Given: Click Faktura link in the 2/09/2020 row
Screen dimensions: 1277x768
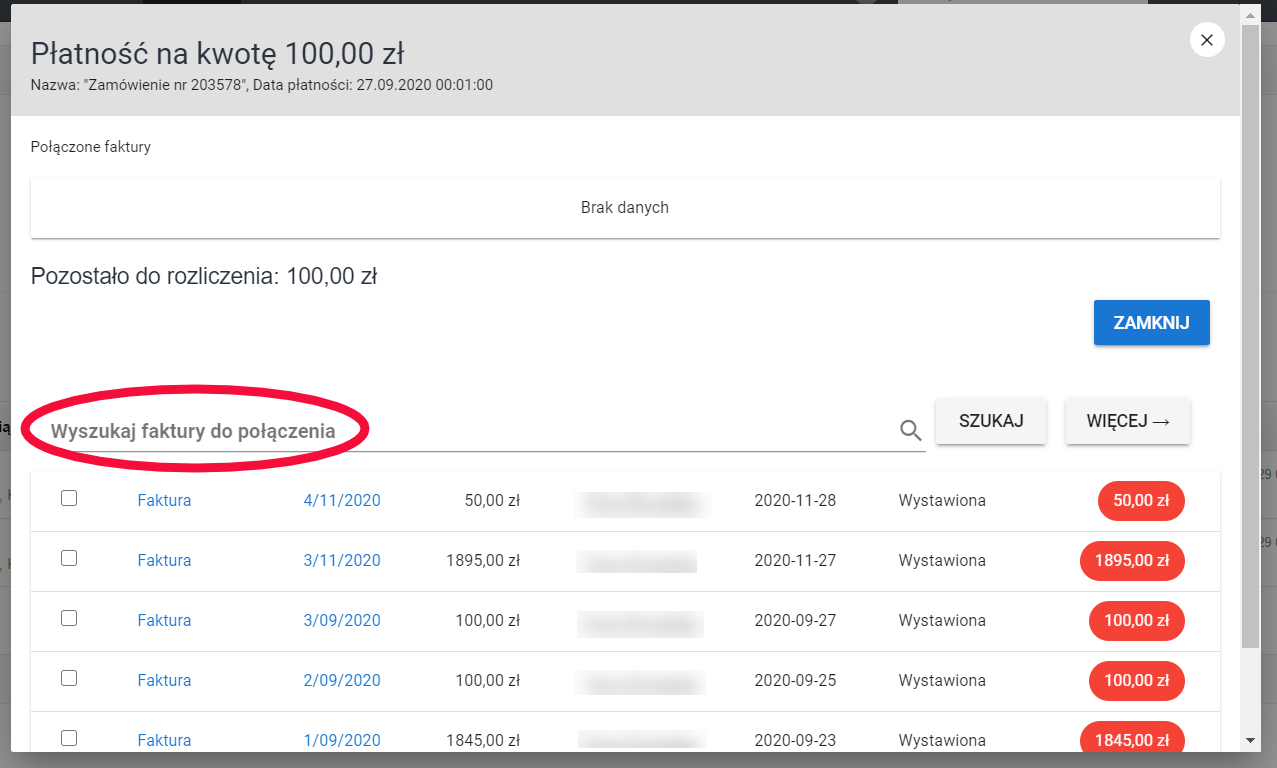Looking at the screenshot, I should (x=164, y=681).
